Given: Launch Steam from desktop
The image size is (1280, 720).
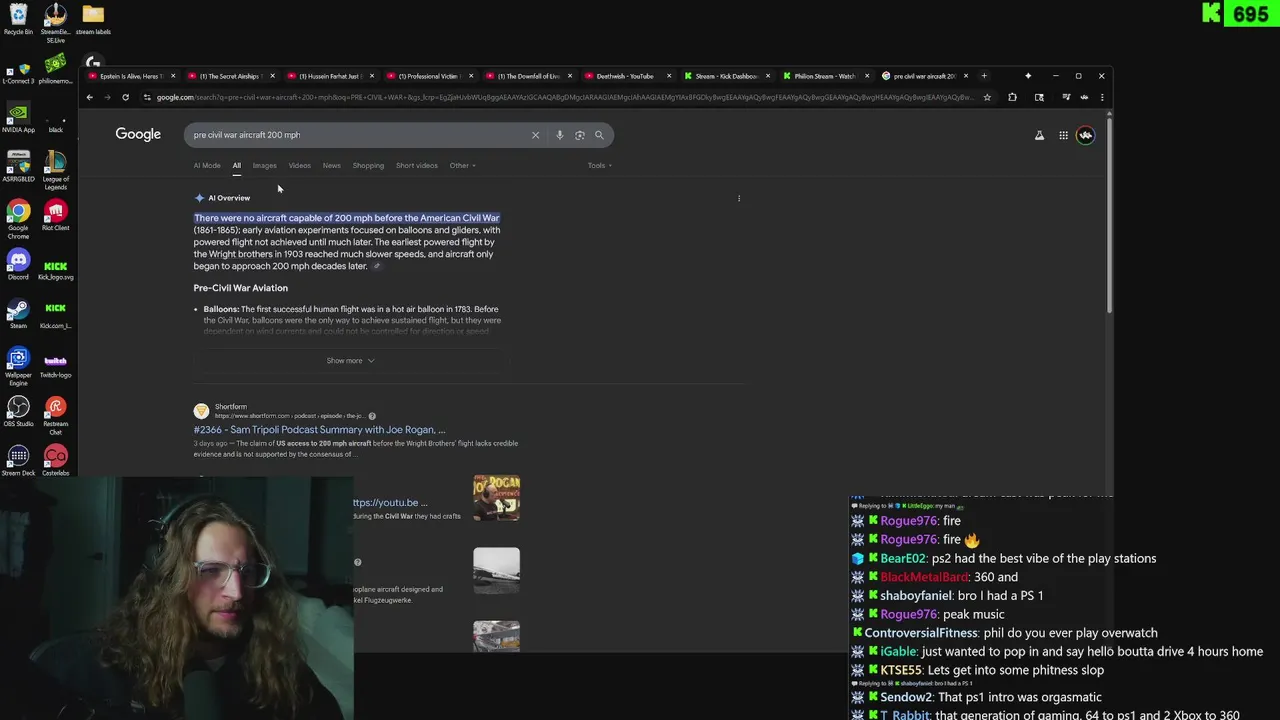Looking at the screenshot, I should point(18,313).
